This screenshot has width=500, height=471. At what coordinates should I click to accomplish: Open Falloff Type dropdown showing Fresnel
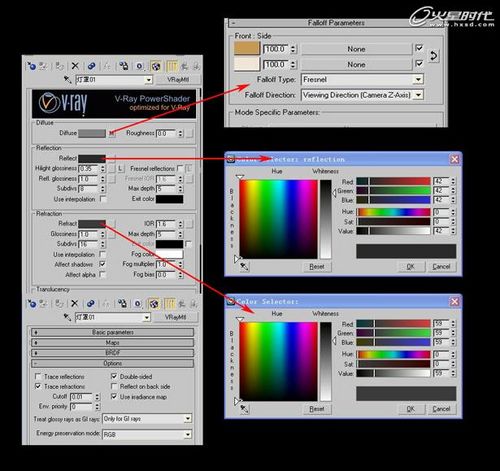[418, 80]
